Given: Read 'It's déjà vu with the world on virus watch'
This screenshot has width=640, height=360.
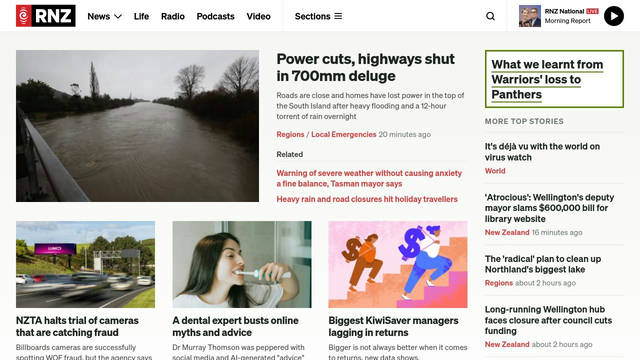Looking at the screenshot, I should 542,152.
